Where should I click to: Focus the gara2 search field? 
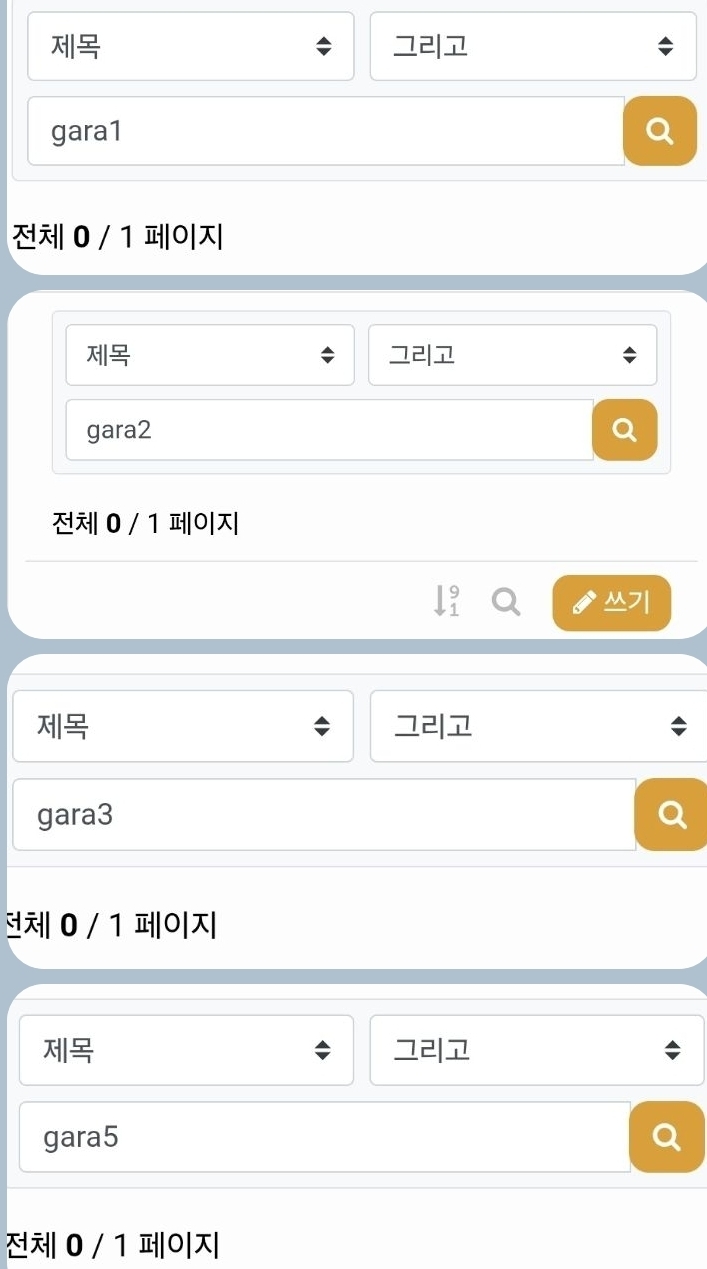328,430
